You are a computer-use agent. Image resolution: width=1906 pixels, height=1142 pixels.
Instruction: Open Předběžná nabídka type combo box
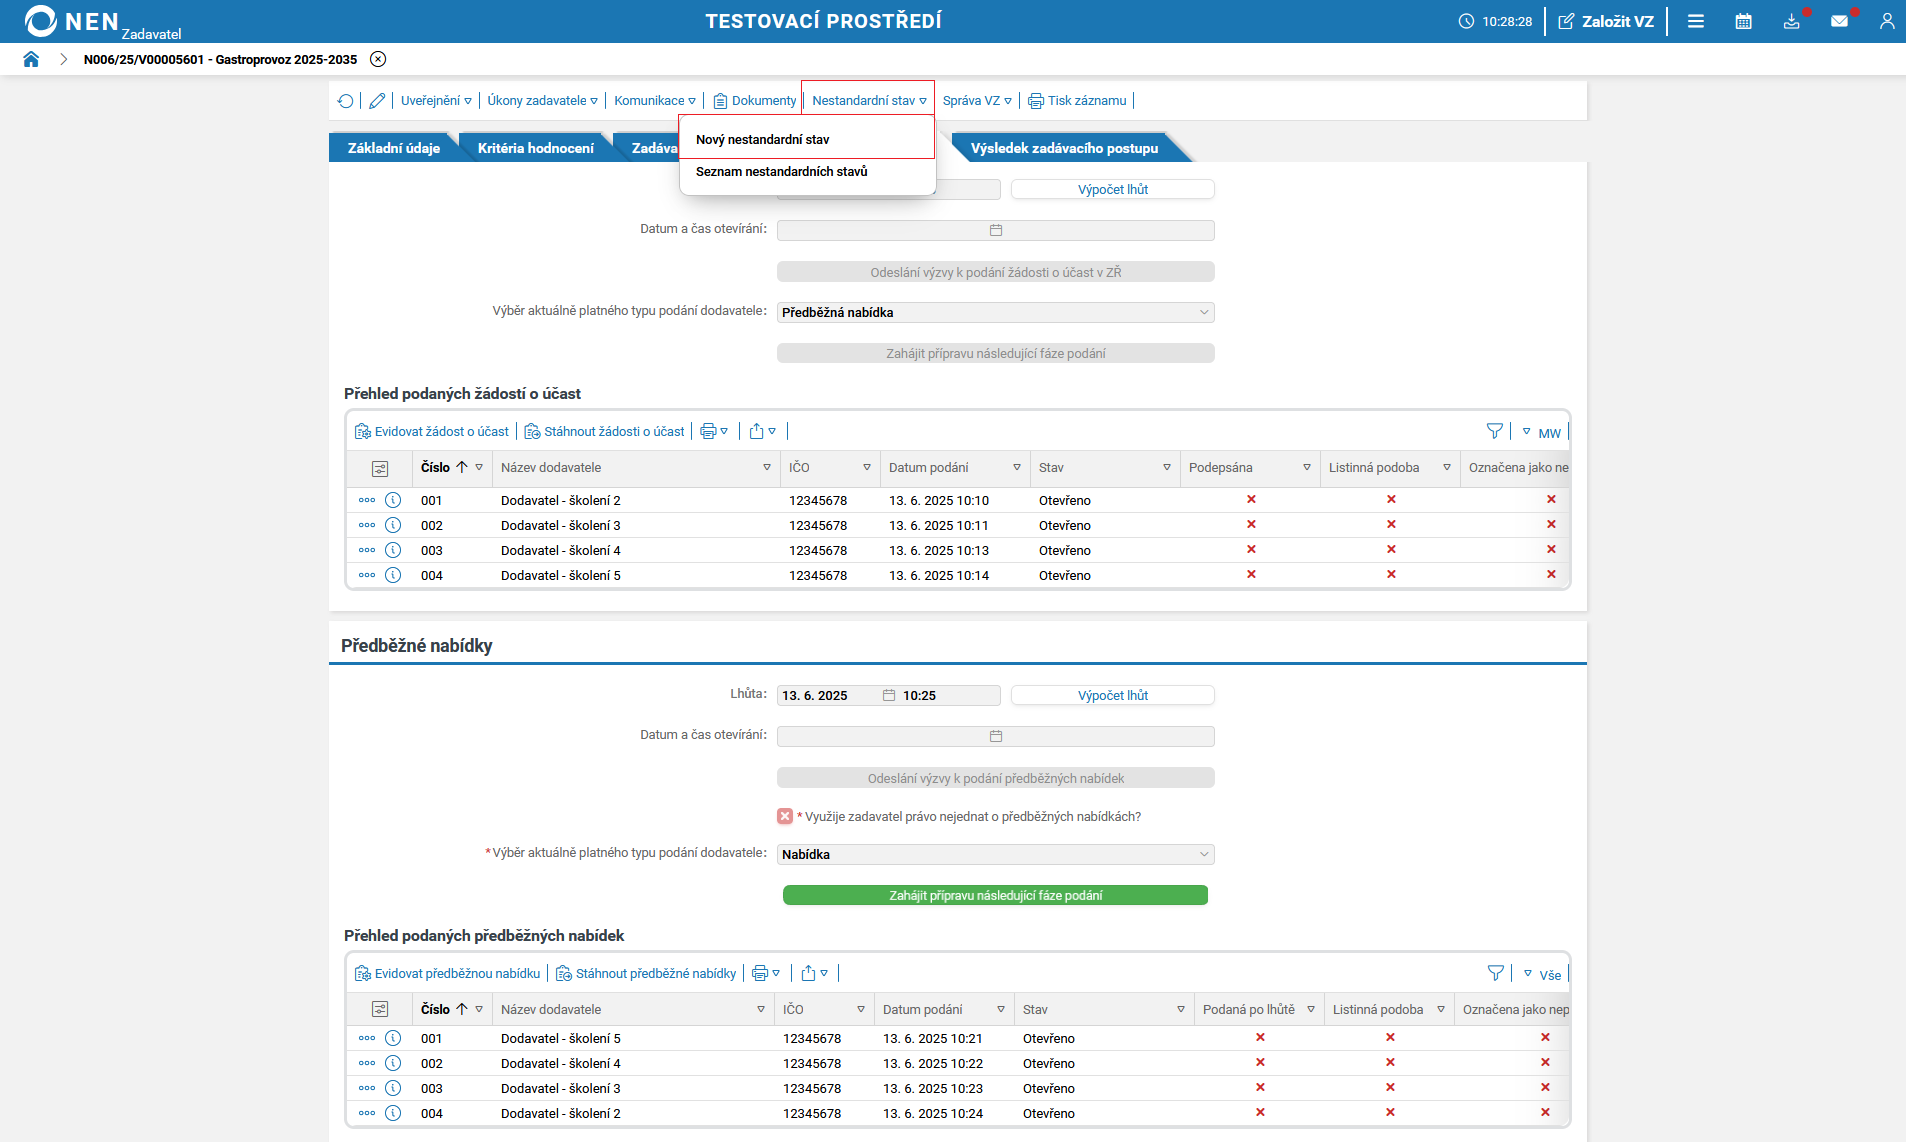996,312
